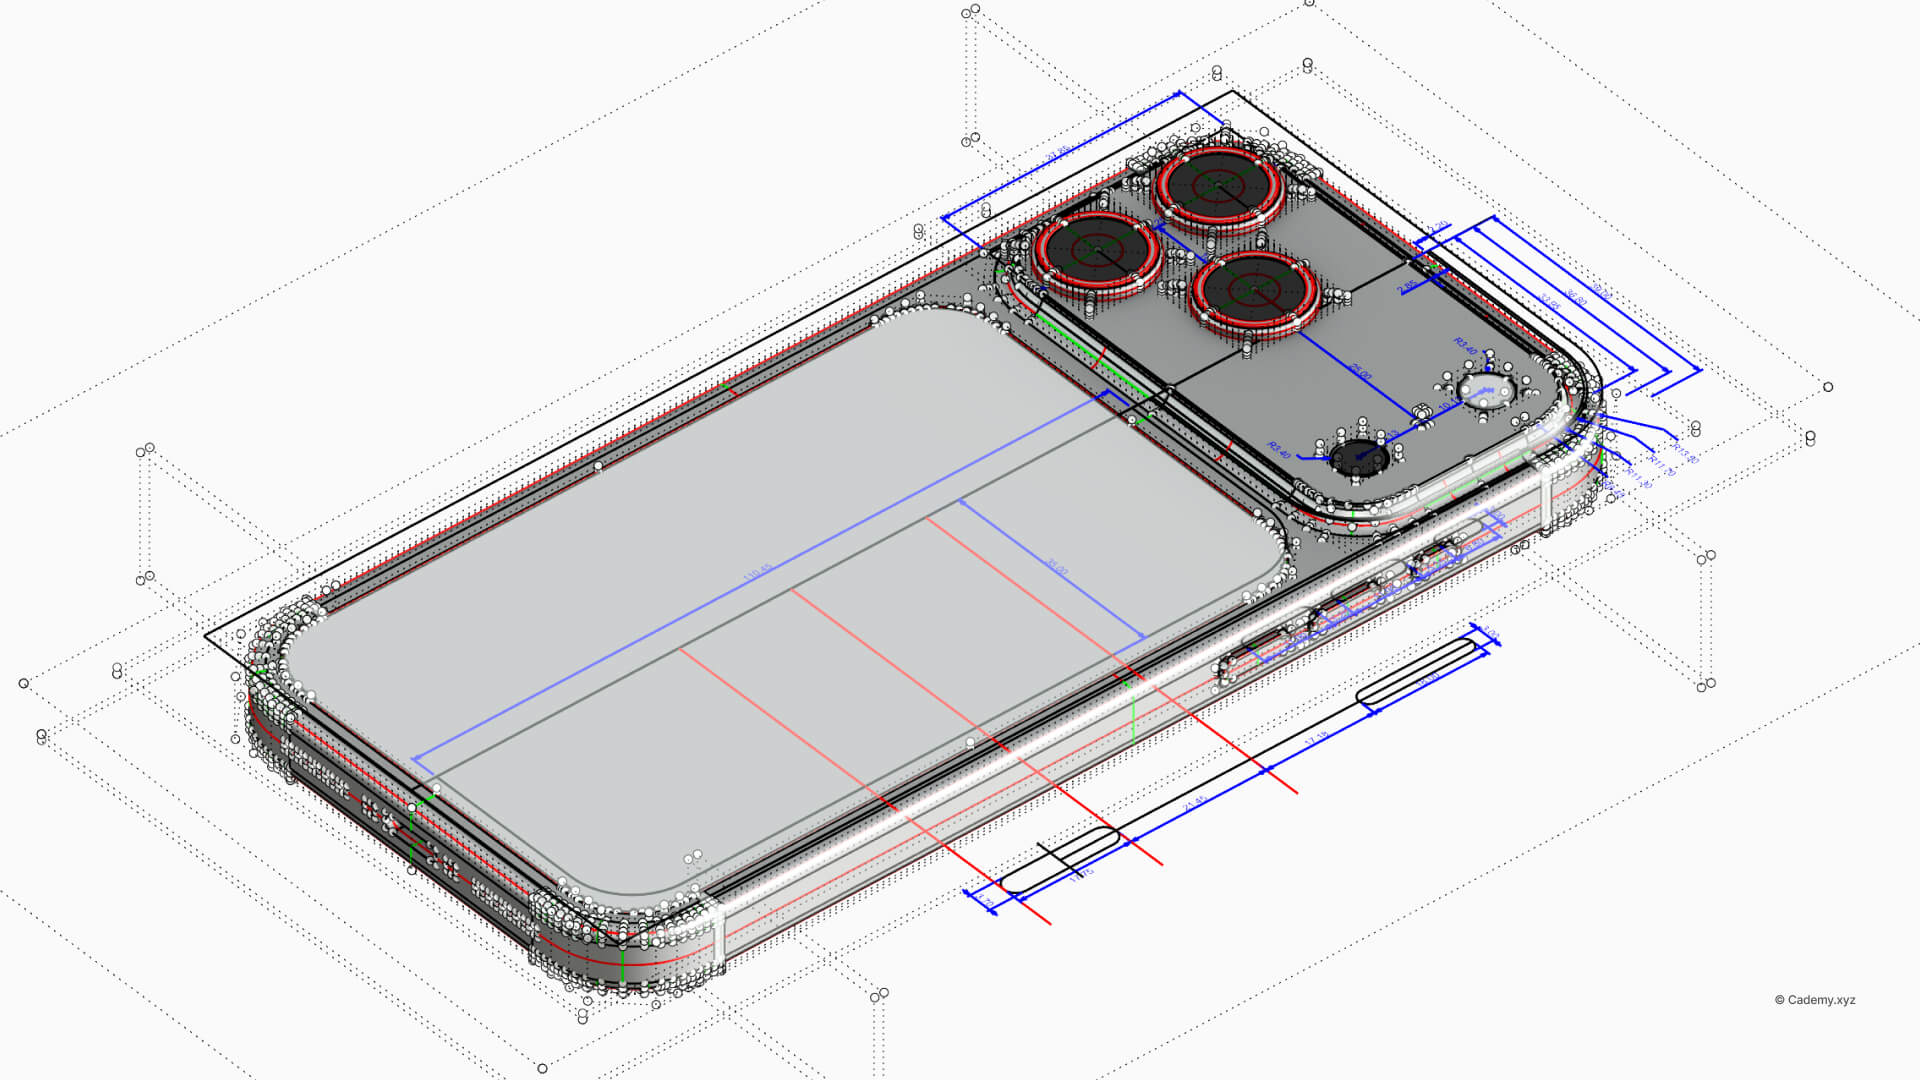The image size is (1920, 1080).
Task: Select the 32.95 dimension label
Action: [1551, 303]
